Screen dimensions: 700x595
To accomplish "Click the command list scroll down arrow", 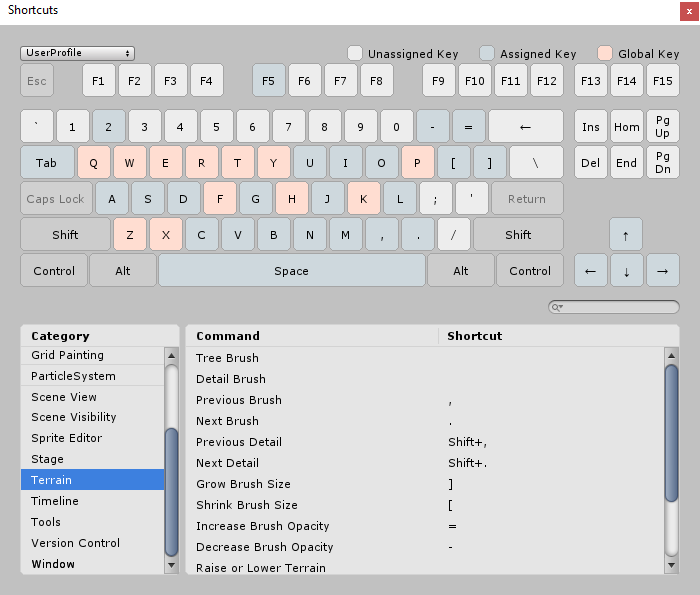I will 671,565.
